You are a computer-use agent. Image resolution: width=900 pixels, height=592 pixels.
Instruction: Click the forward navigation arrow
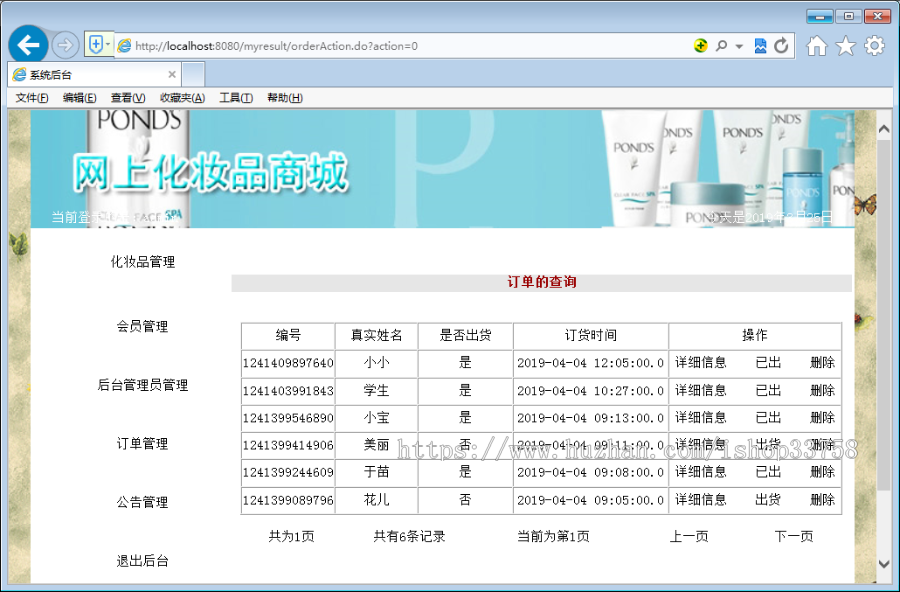point(65,45)
